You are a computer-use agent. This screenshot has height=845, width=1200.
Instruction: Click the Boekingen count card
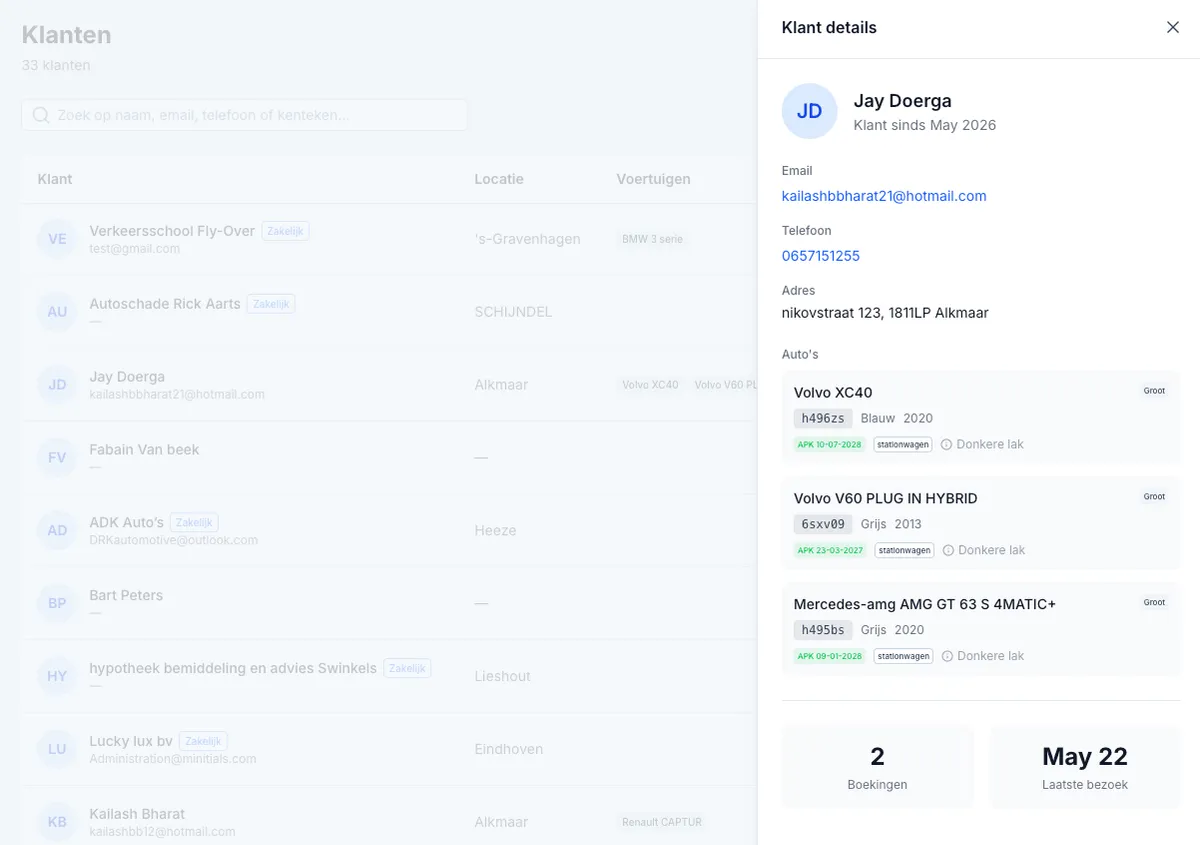[x=877, y=767]
